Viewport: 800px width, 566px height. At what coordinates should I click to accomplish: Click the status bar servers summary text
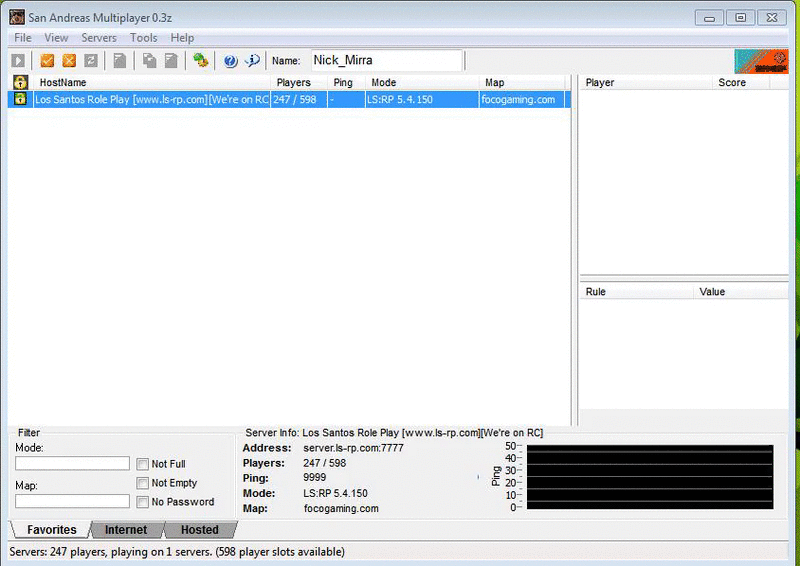pos(177,552)
